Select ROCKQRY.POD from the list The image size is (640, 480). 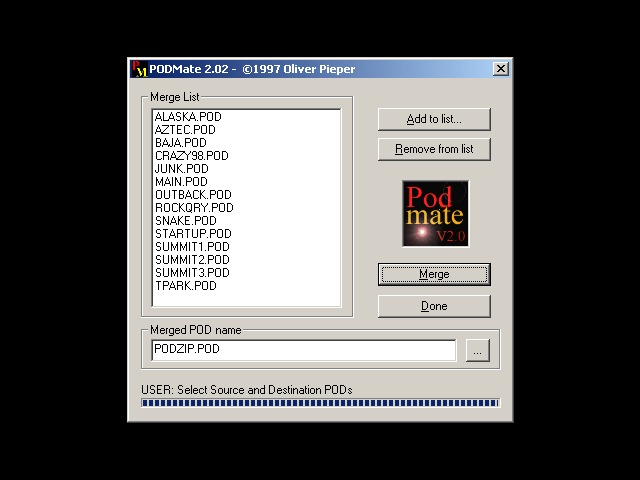tap(194, 208)
